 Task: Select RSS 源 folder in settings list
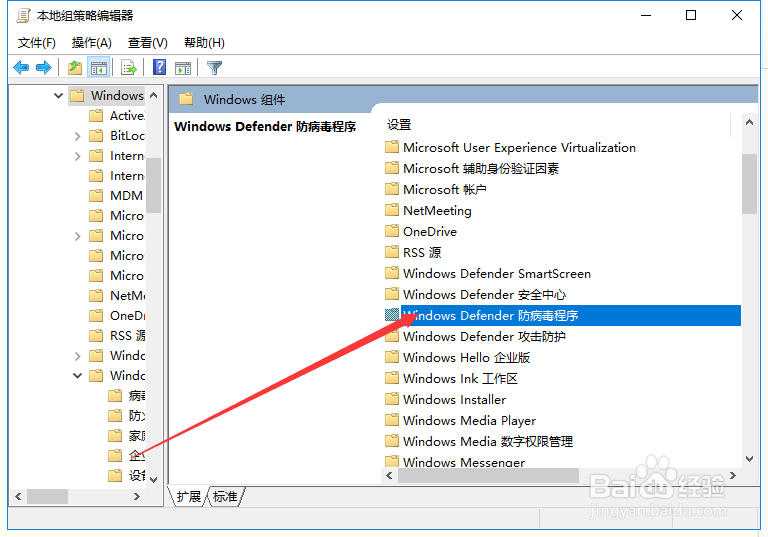click(x=413, y=252)
